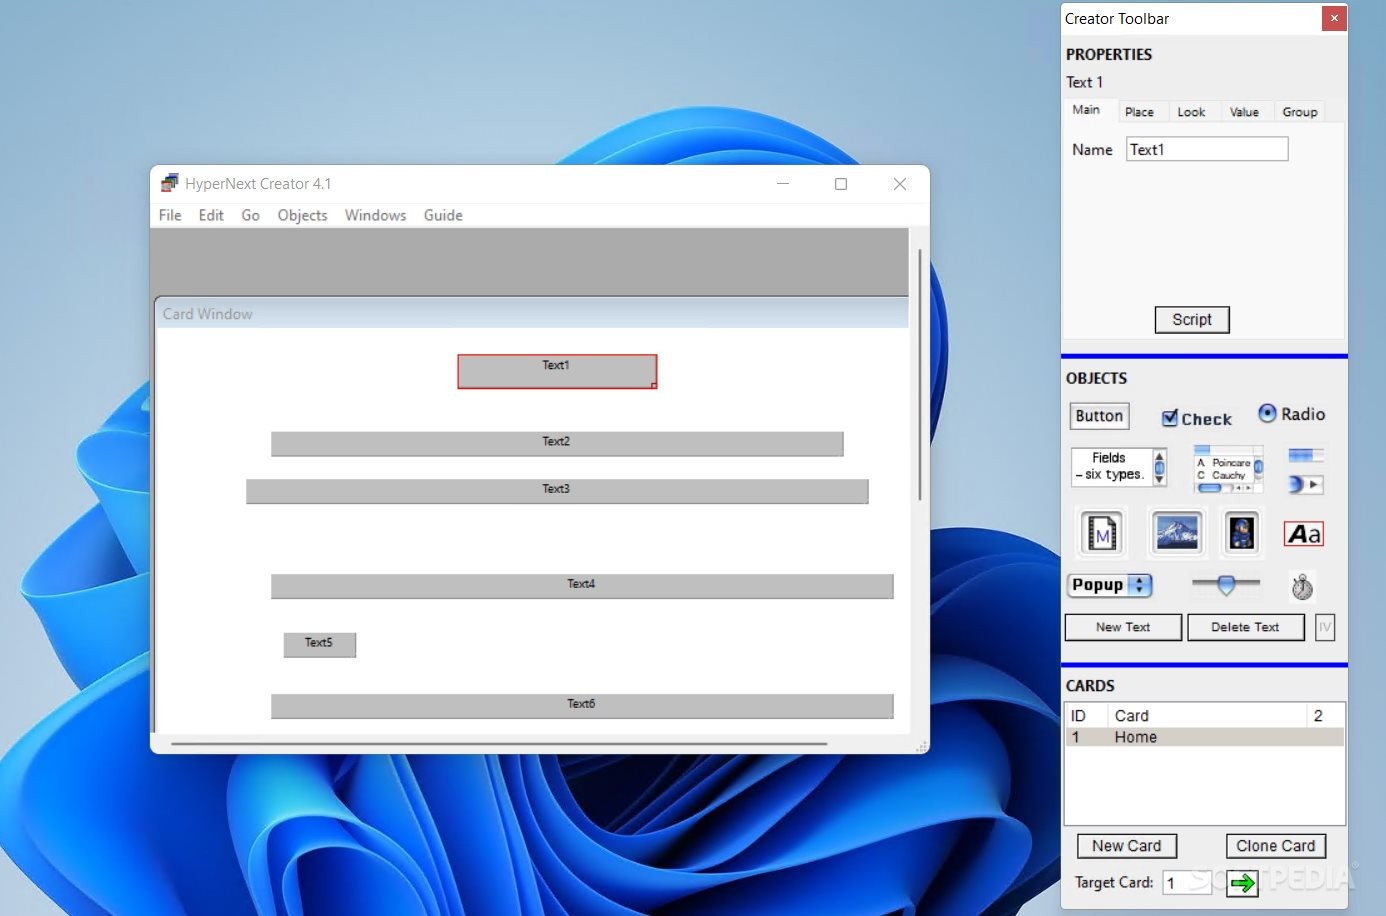Click the Card Window title bar

click(x=532, y=313)
